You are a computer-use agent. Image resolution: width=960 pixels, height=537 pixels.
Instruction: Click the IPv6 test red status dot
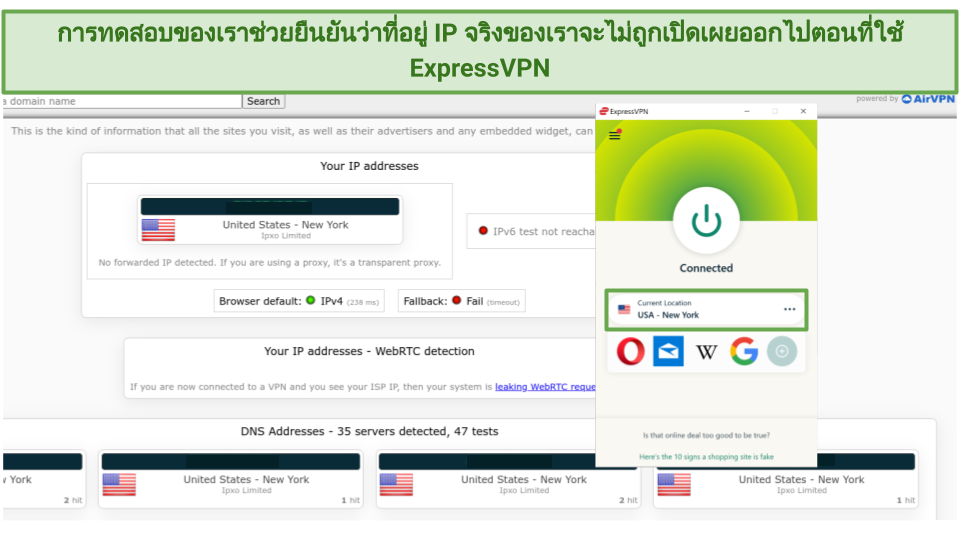point(483,231)
